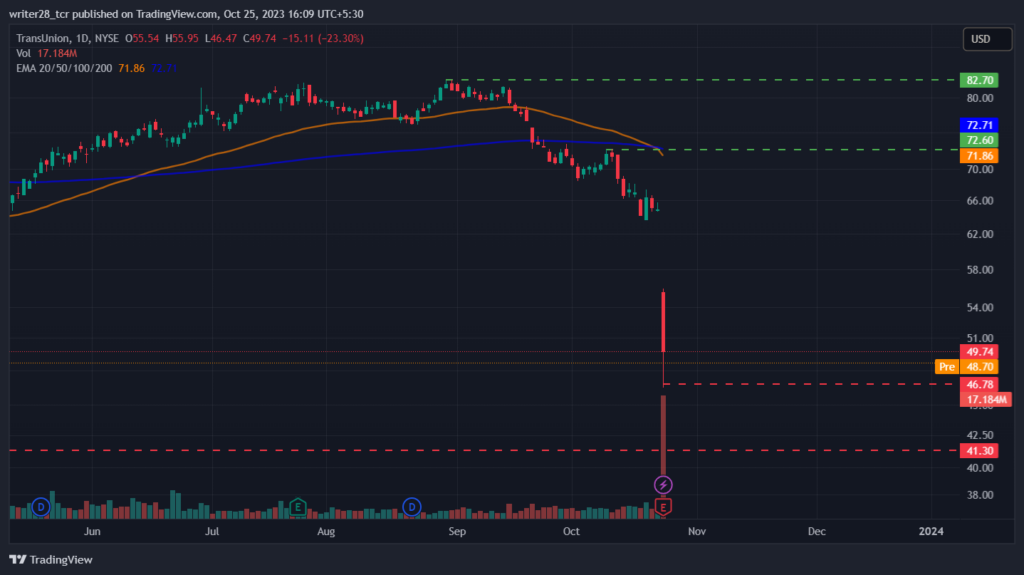Screen dimensions: 1024x575
Task: Click the 17.184M volume label on axis
Action: (985, 399)
